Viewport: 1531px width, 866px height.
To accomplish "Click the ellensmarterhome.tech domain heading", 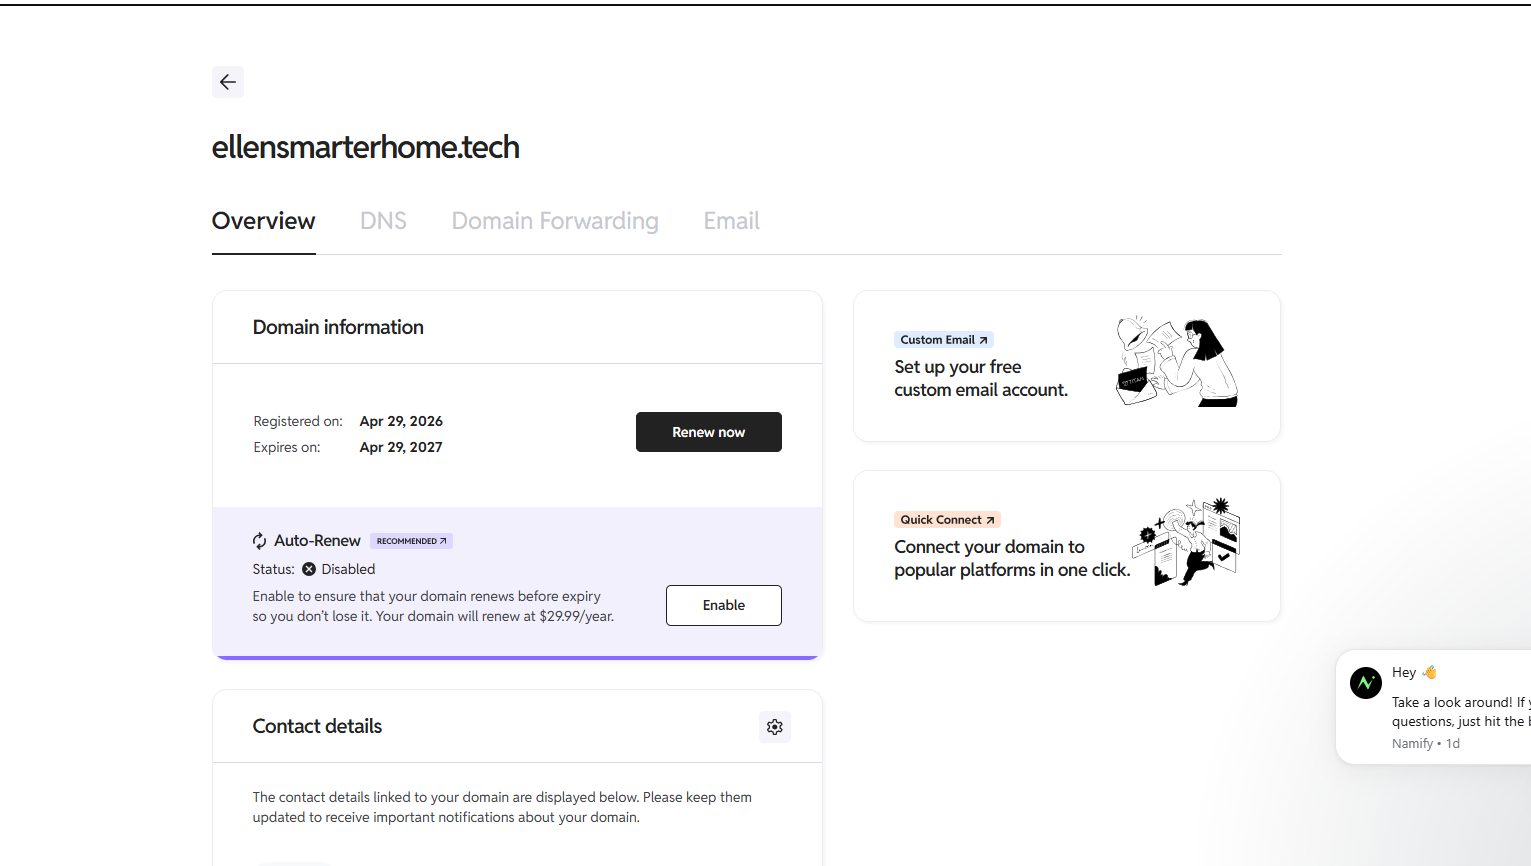I will [365, 147].
